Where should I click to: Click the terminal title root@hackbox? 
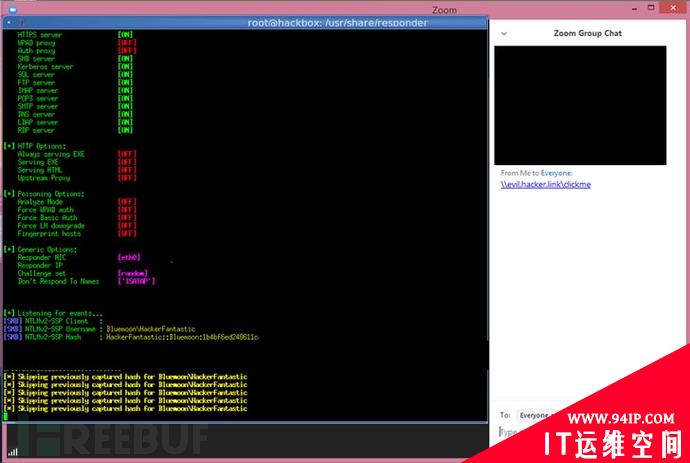pyautogui.click(x=337, y=23)
